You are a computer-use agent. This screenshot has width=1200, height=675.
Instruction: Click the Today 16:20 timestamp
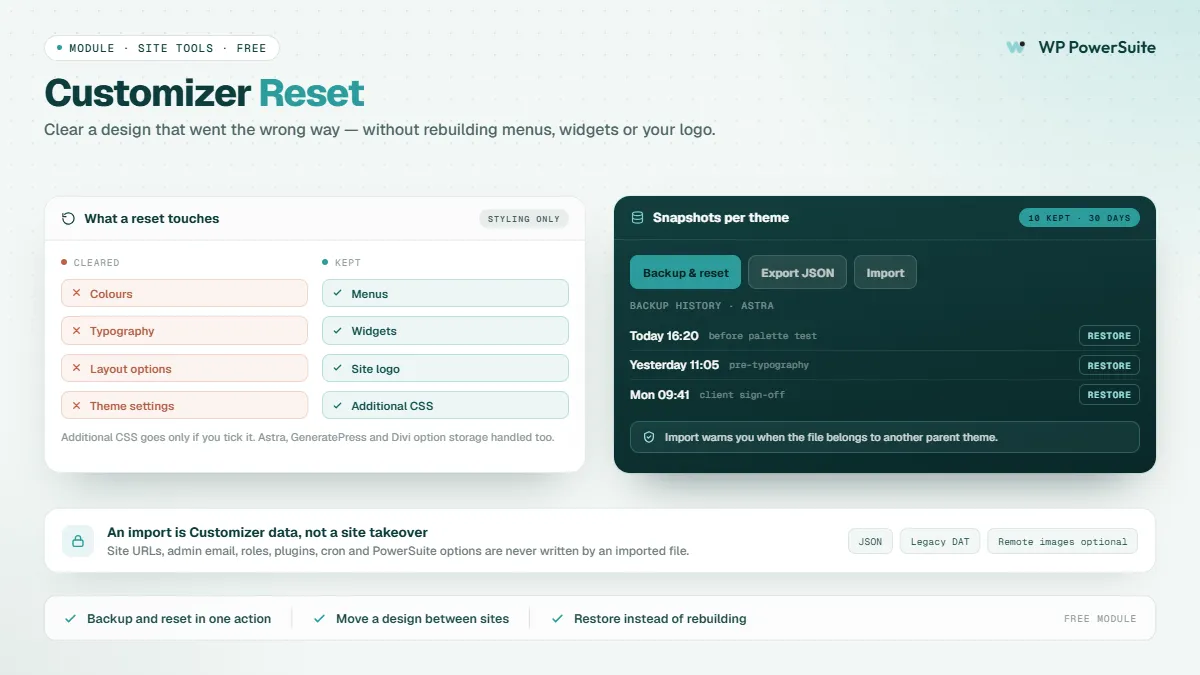[664, 336]
